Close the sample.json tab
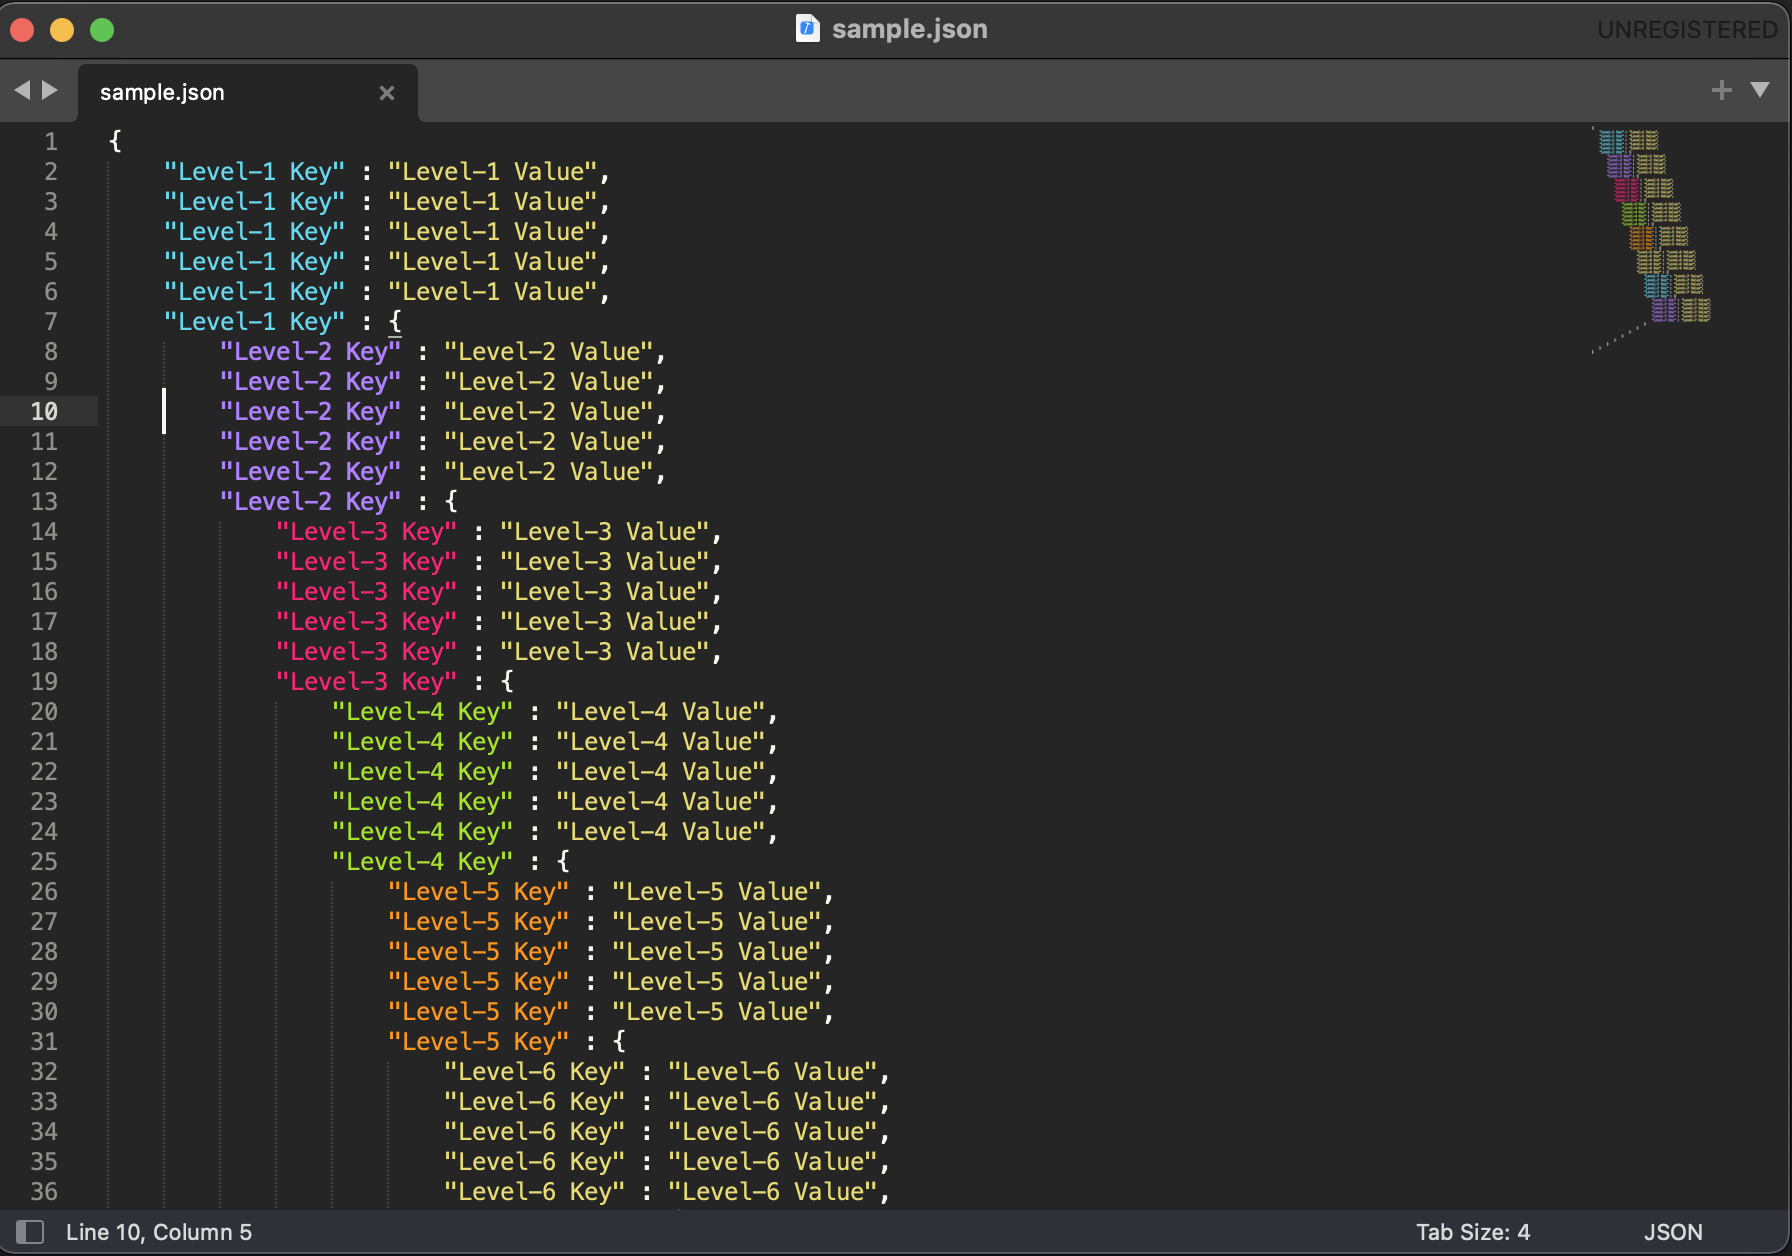 387,93
